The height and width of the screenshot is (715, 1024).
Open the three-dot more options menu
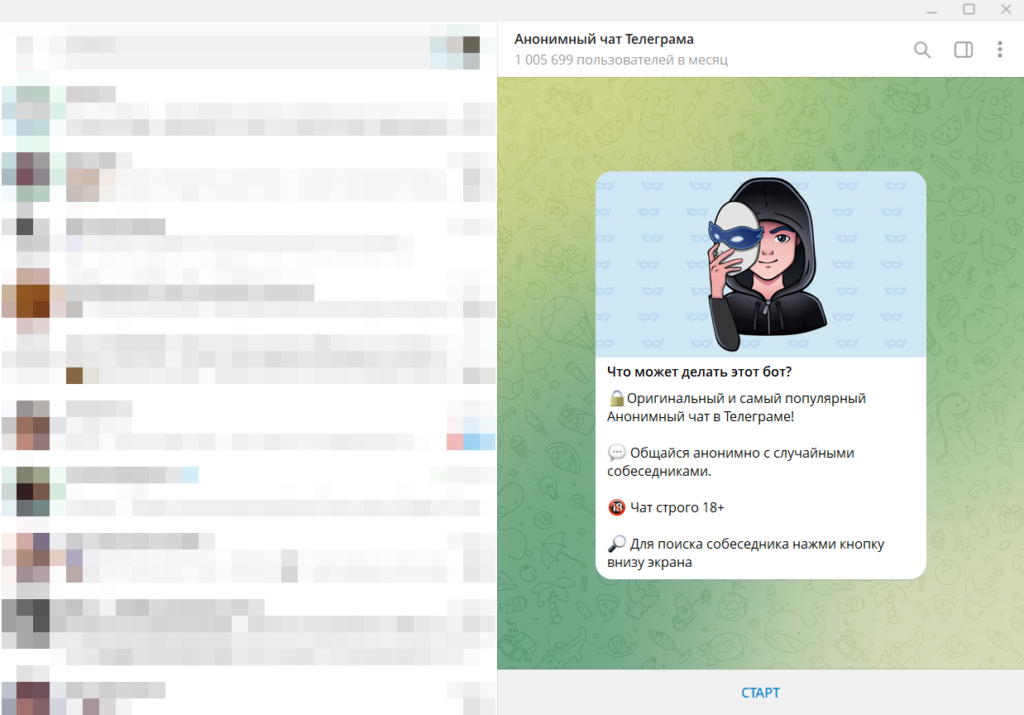tap(1000, 50)
